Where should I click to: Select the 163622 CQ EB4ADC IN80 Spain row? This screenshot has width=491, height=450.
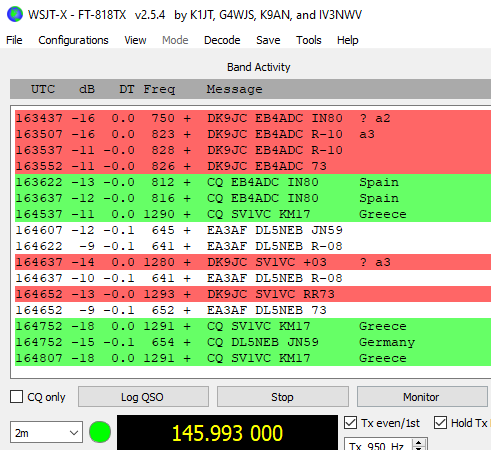(x=253, y=182)
